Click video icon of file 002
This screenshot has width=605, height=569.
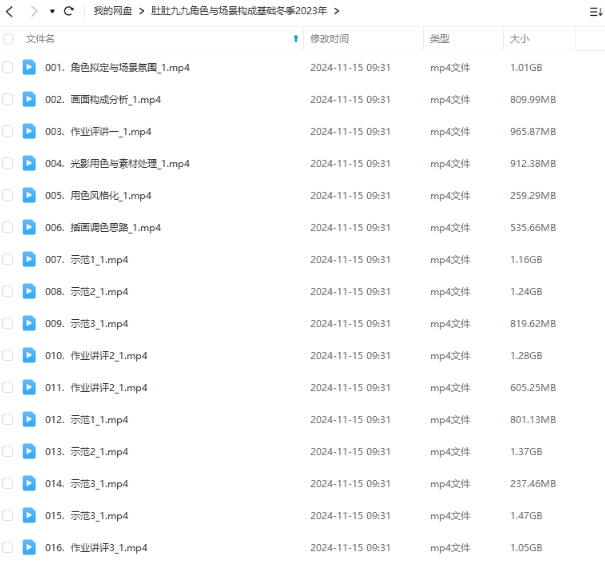pyautogui.click(x=29, y=99)
